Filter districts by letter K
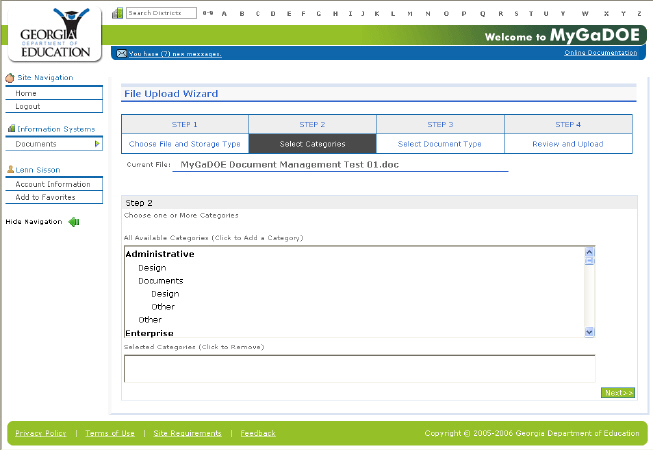The height and width of the screenshot is (451, 653). [x=377, y=13]
